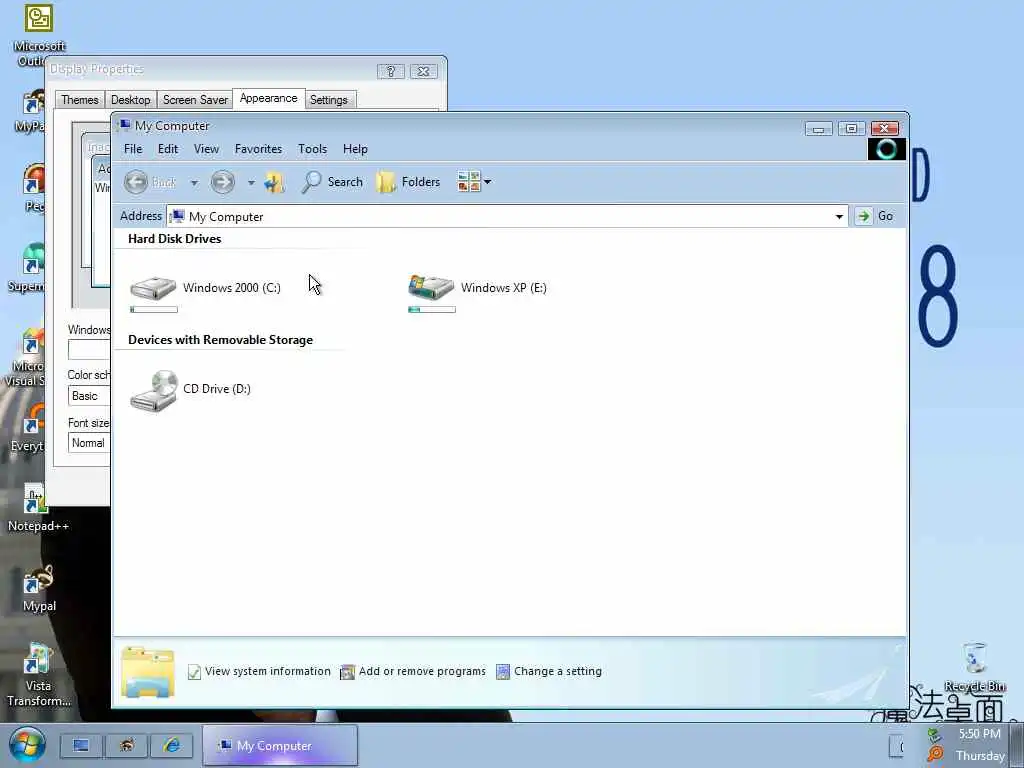Open Screen Saver tab in Display Properties

(195, 100)
